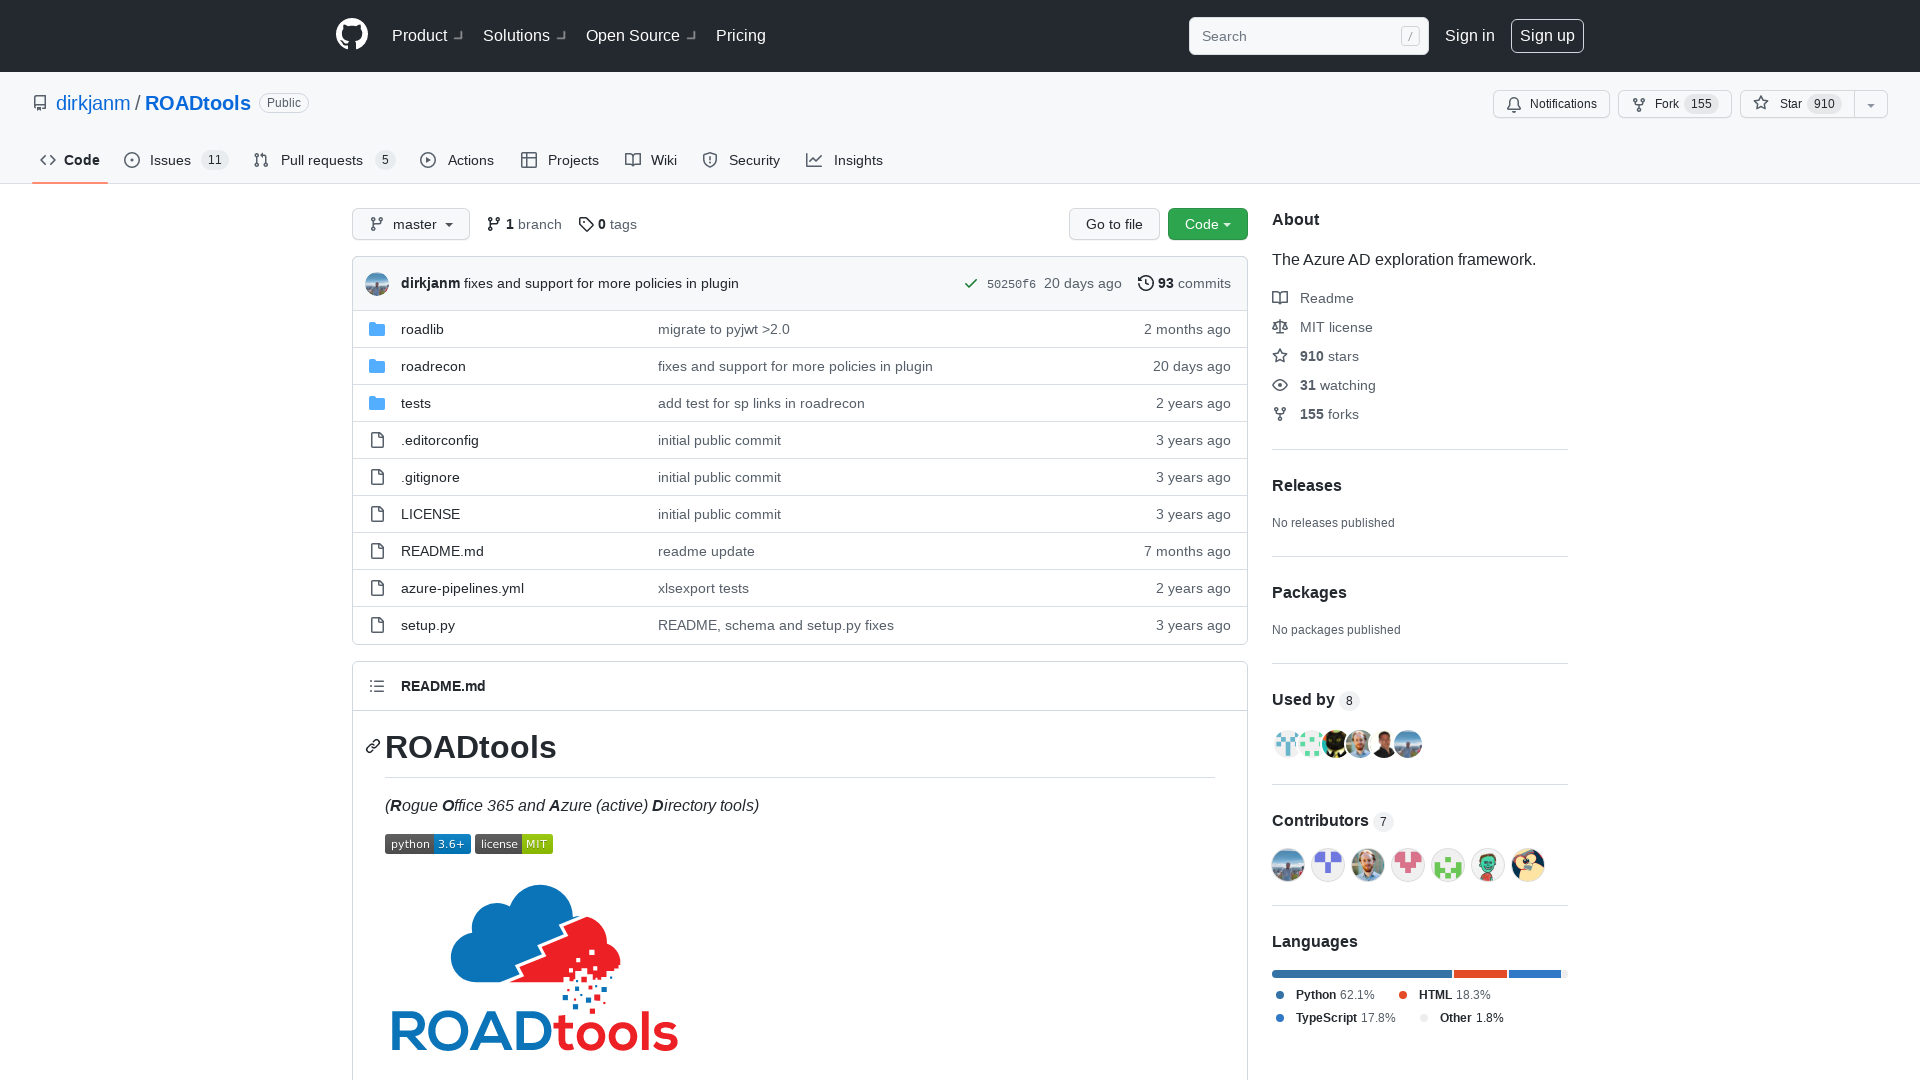Click the ROADtools repository name link
Image resolution: width=1920 pixels, height=1080 pixels.
(198, 103)
